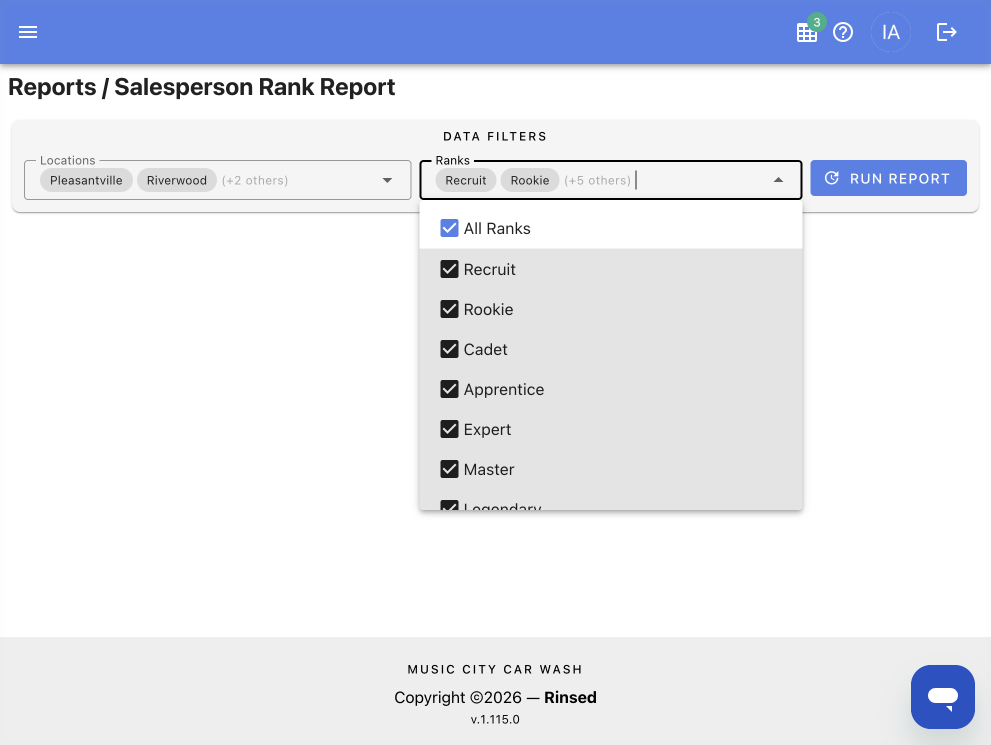Click the Run Report button
This screenshot has height=745, width=991.
point(888,178)
